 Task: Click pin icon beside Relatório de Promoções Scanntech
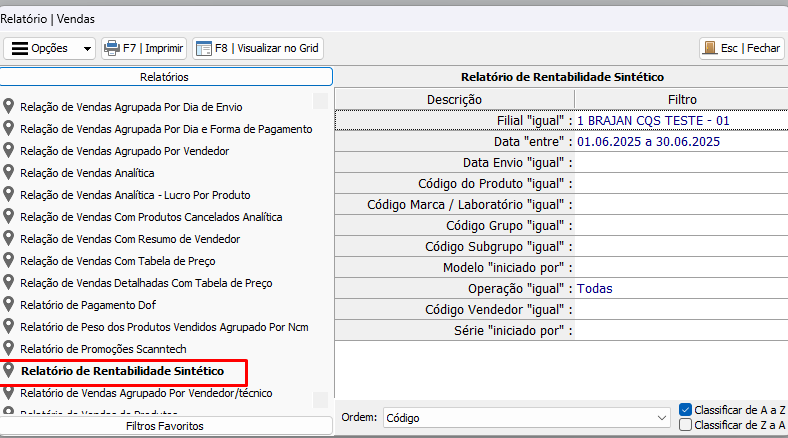click(9, 349)
